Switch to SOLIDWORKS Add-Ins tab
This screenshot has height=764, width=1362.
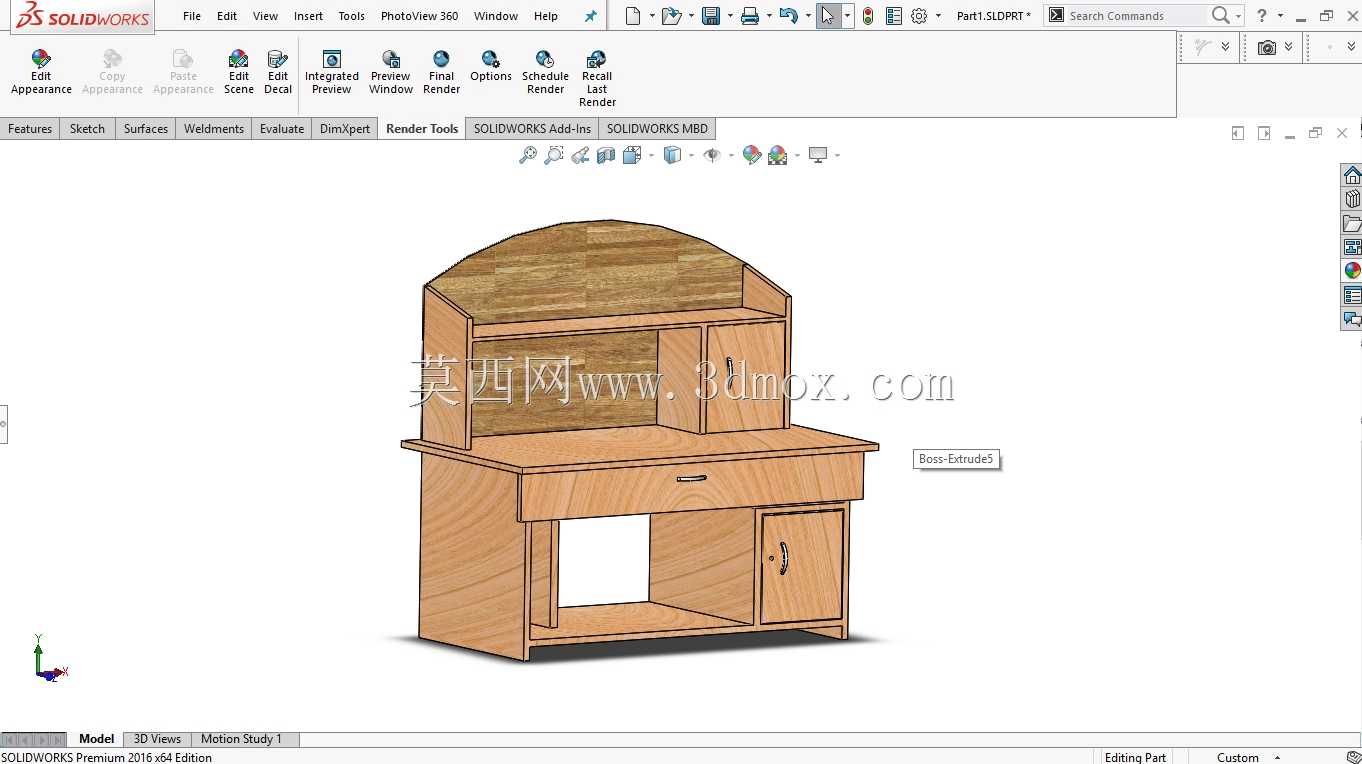(x=532, y=129)
